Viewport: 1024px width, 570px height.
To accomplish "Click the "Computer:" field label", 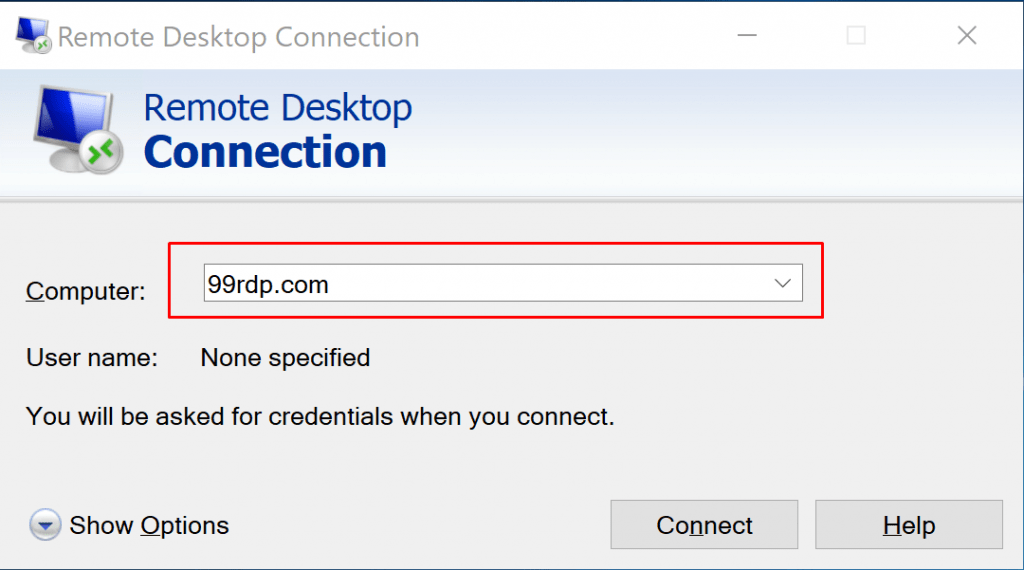I will (x=86, y=291).
